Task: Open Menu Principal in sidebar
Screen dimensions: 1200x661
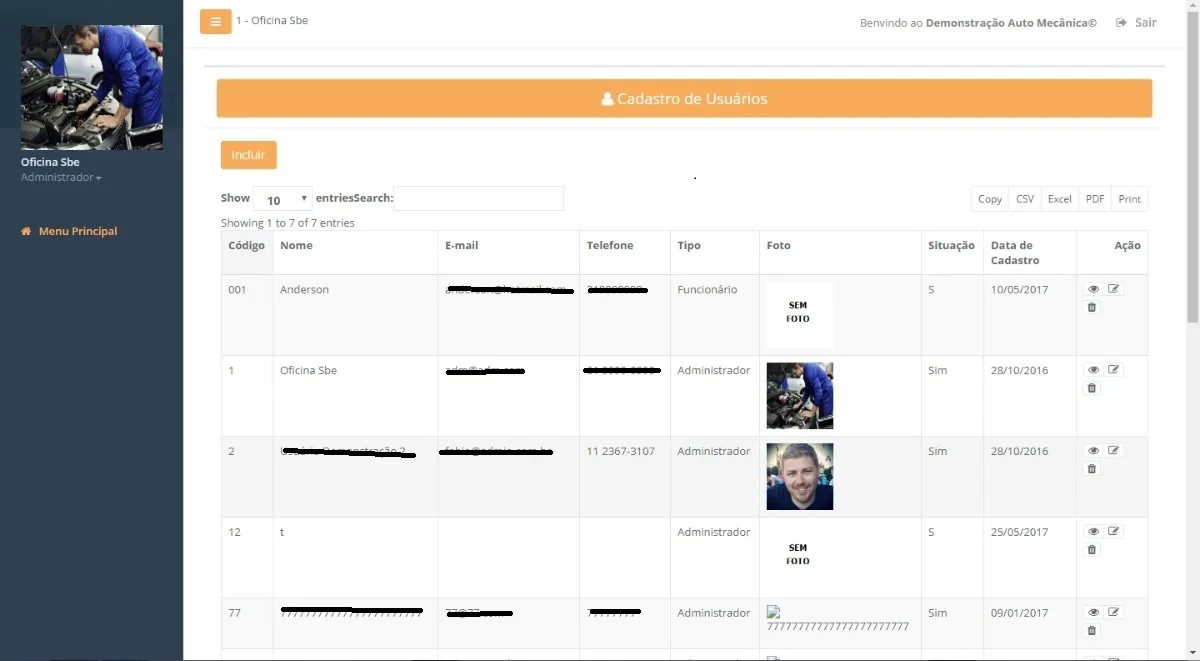Action: point(69,231)
